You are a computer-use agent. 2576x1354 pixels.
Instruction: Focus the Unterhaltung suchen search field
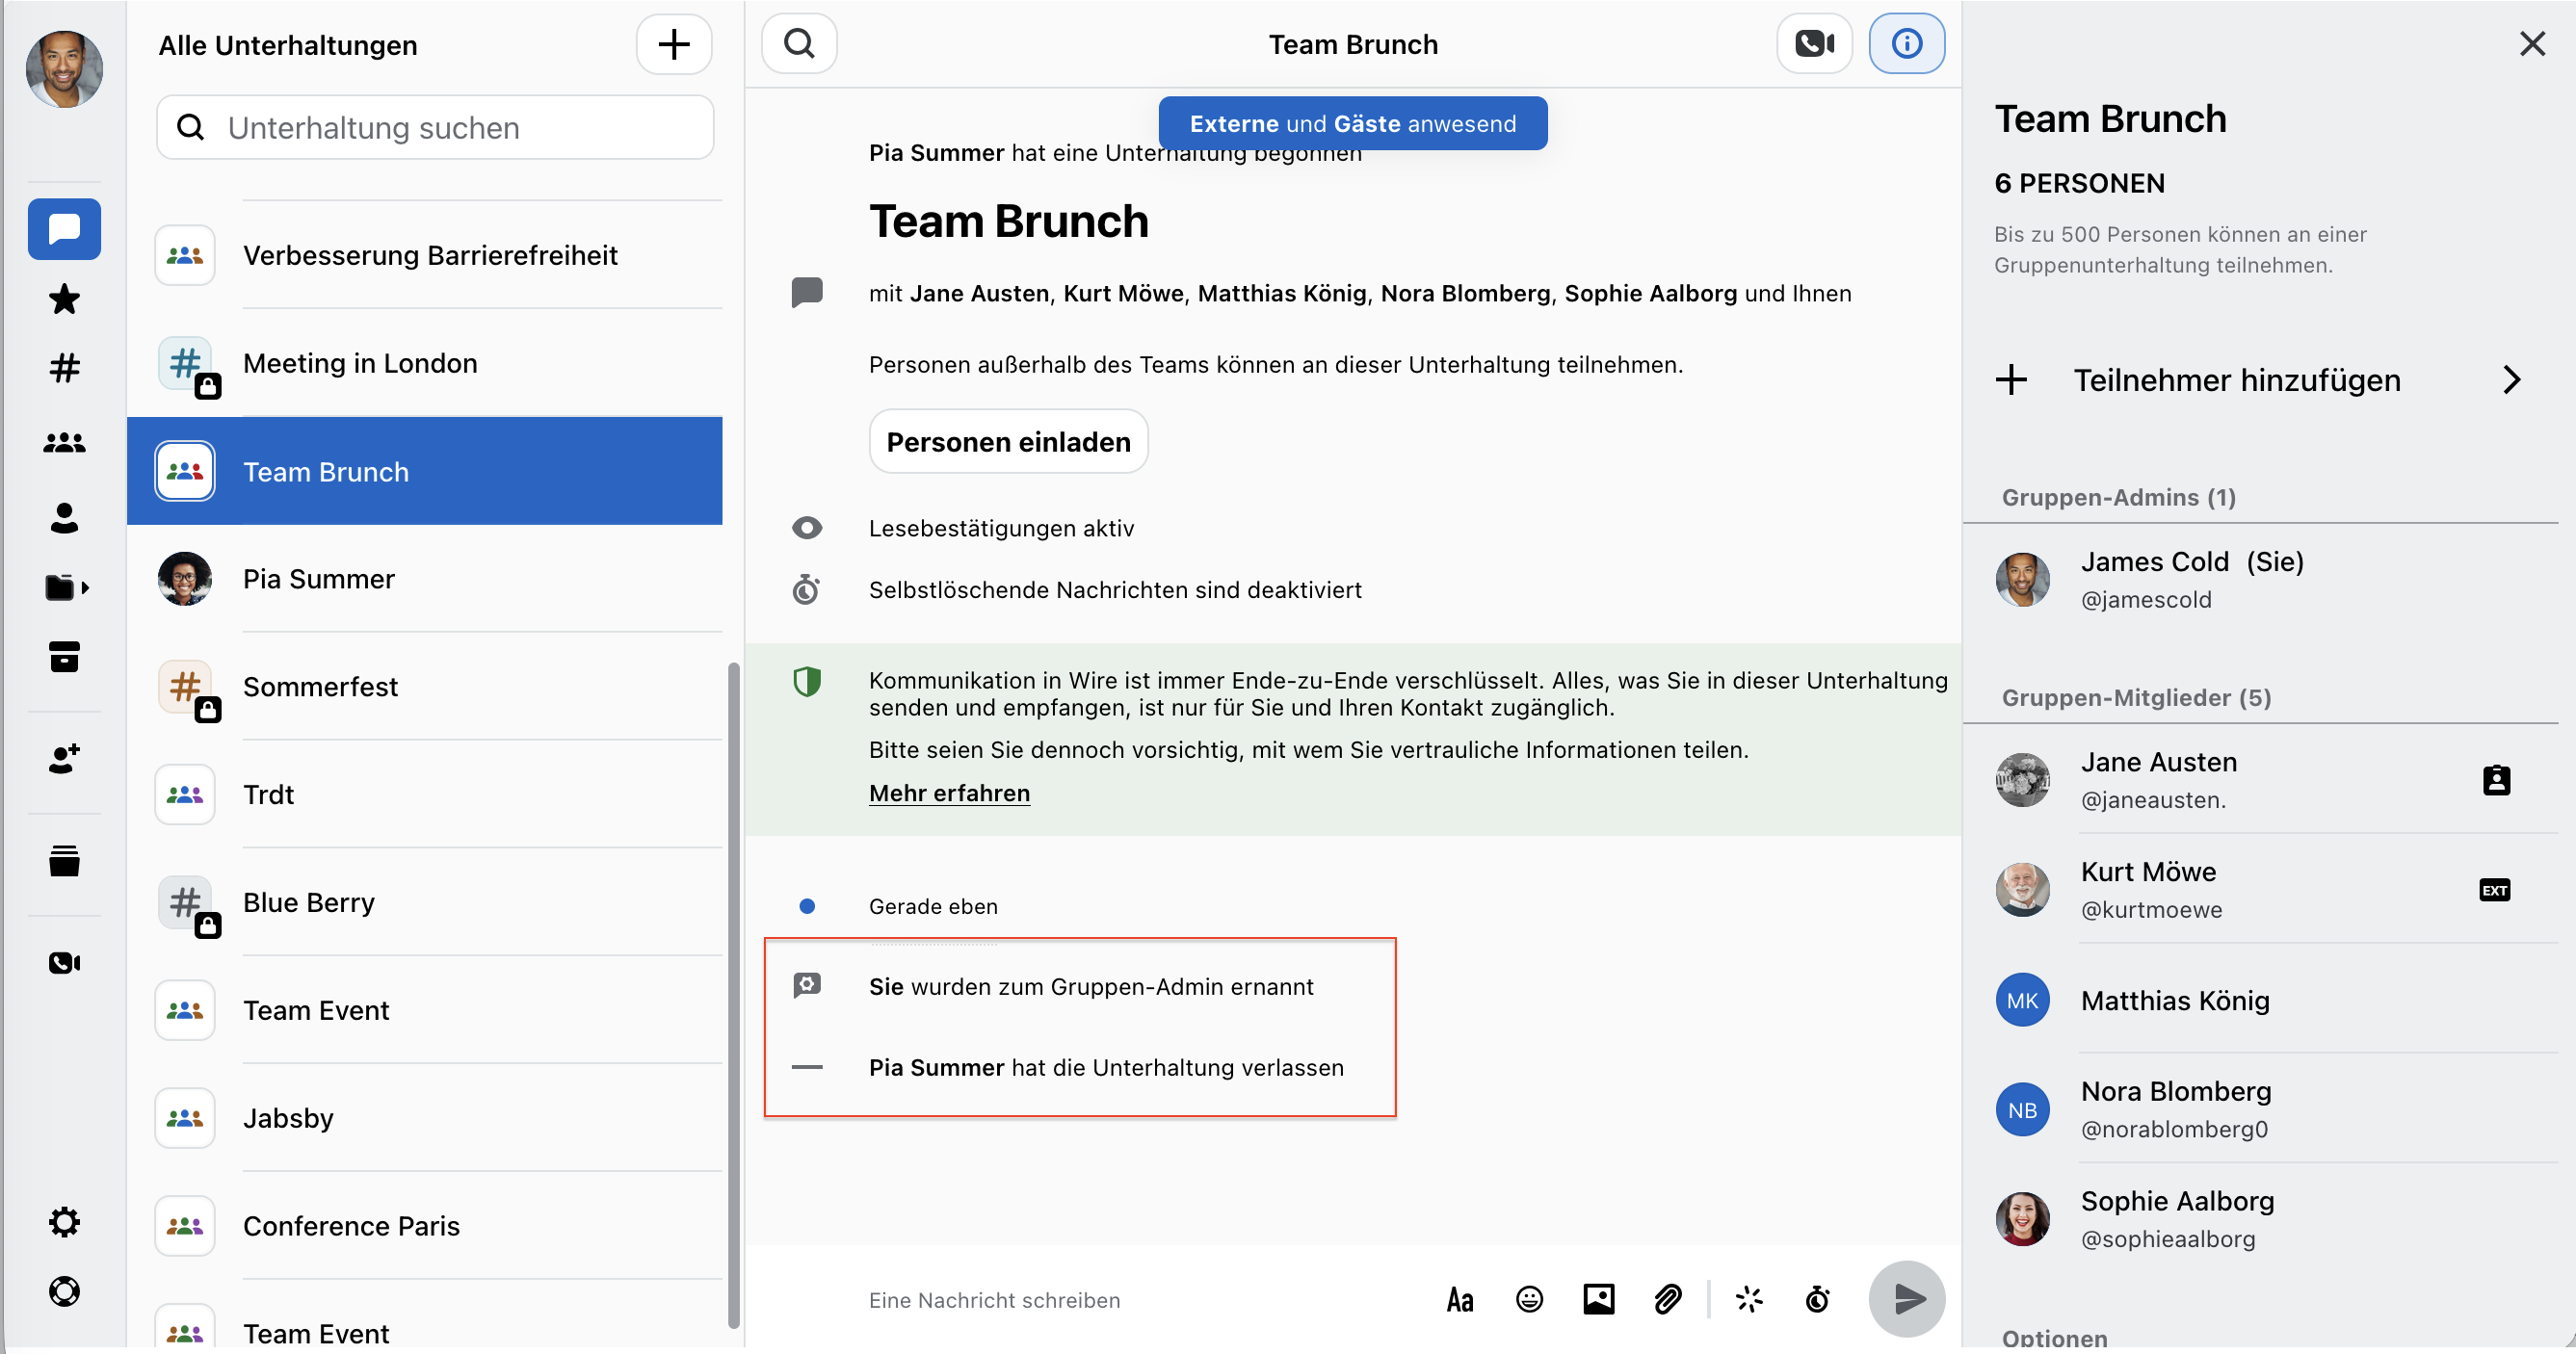(435, 127)
